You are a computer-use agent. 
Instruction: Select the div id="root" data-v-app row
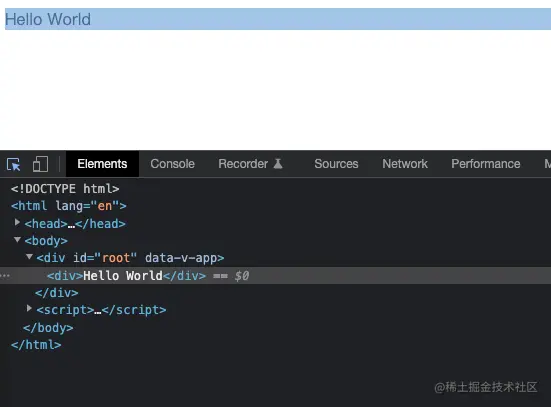point(130,258)
